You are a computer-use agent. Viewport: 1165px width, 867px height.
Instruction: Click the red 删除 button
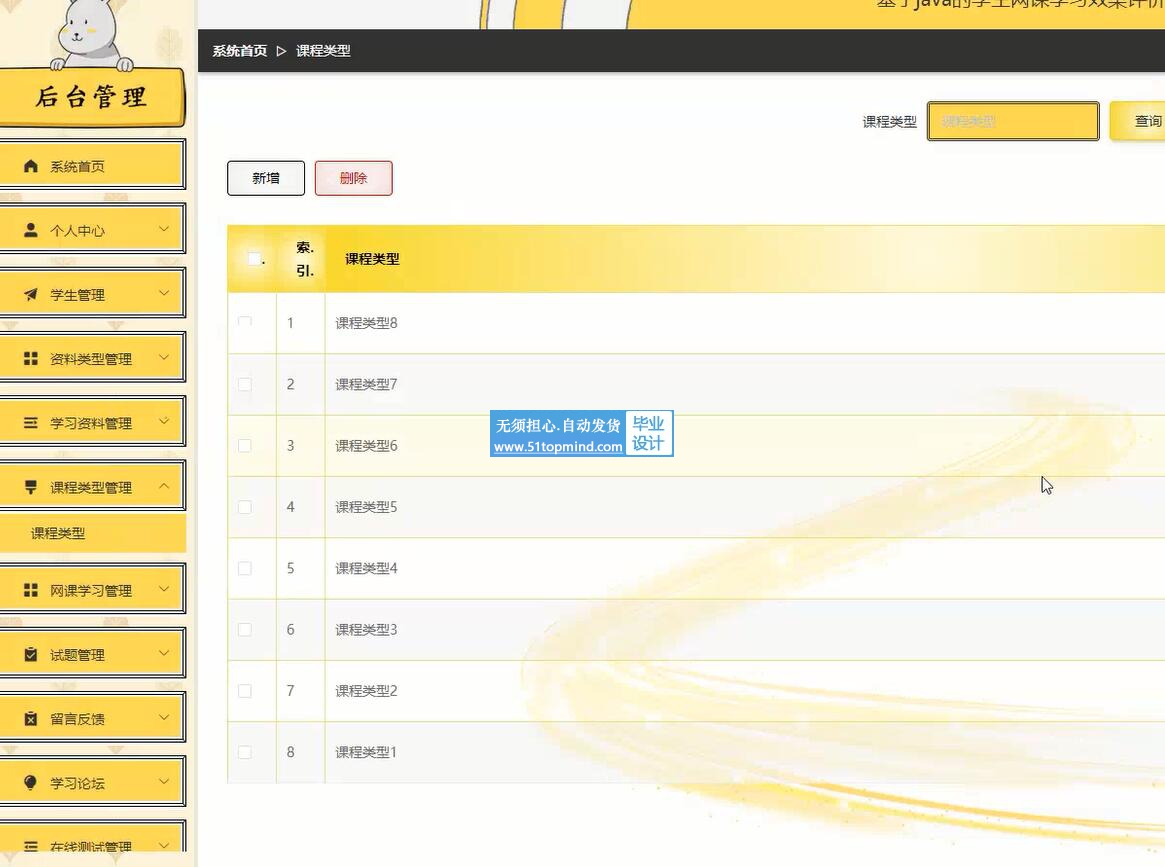[x=354, y=178]
